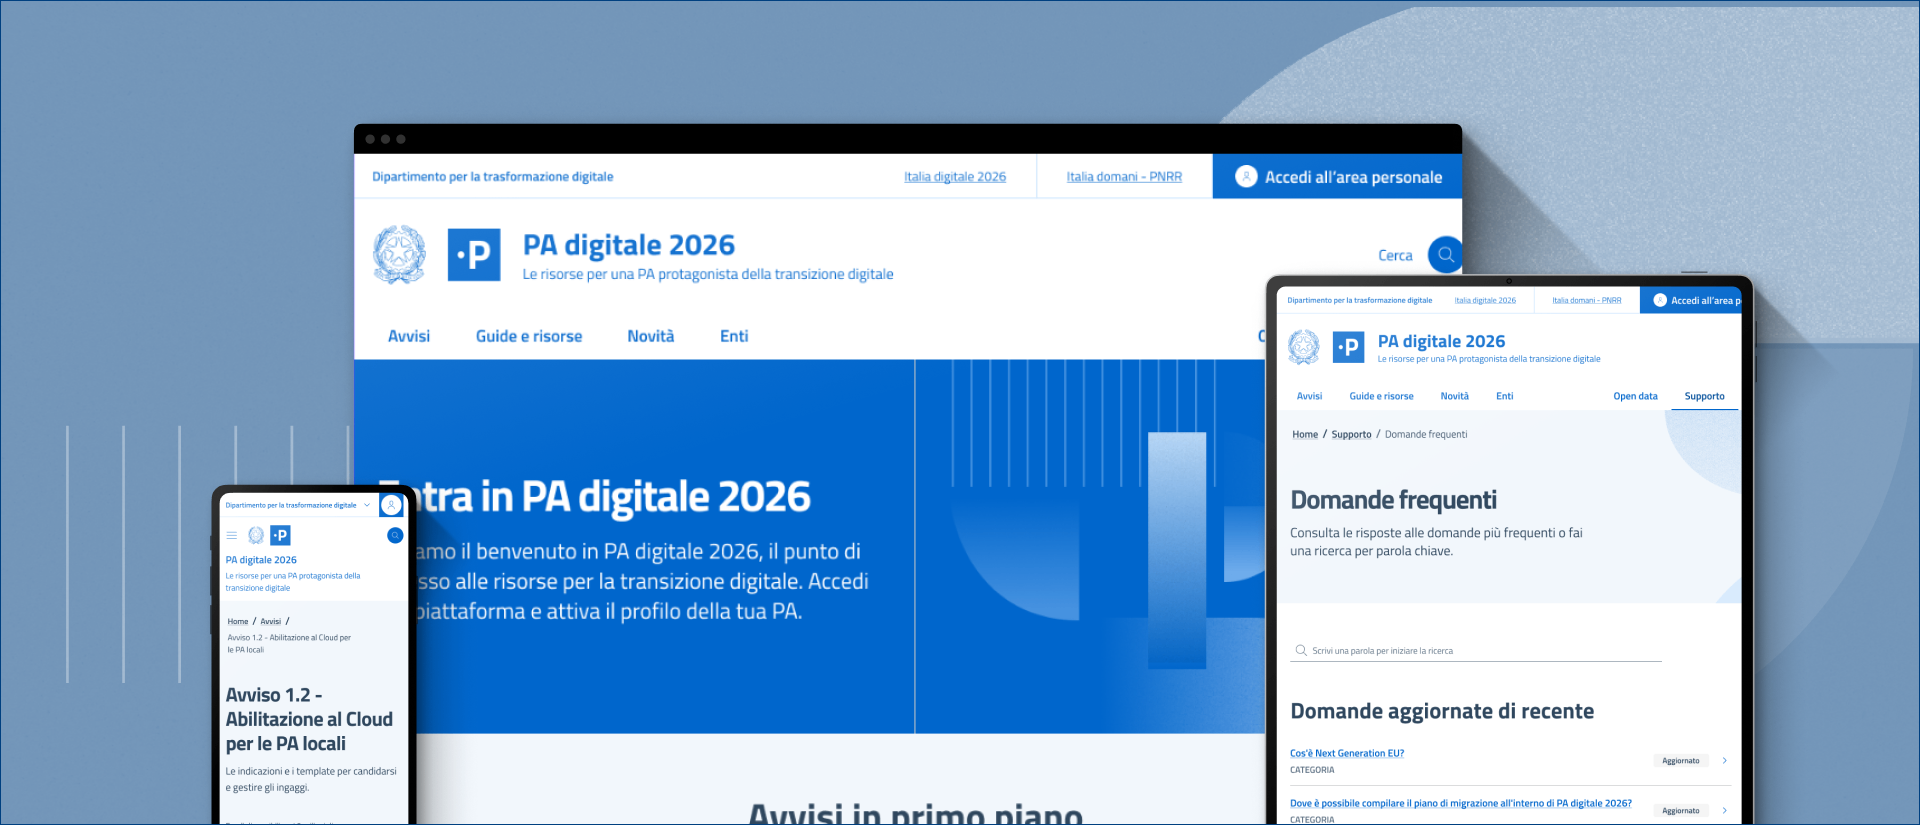
Task: Click the Accedi all'area button on tablet
Action: (x=1691, y=300)
